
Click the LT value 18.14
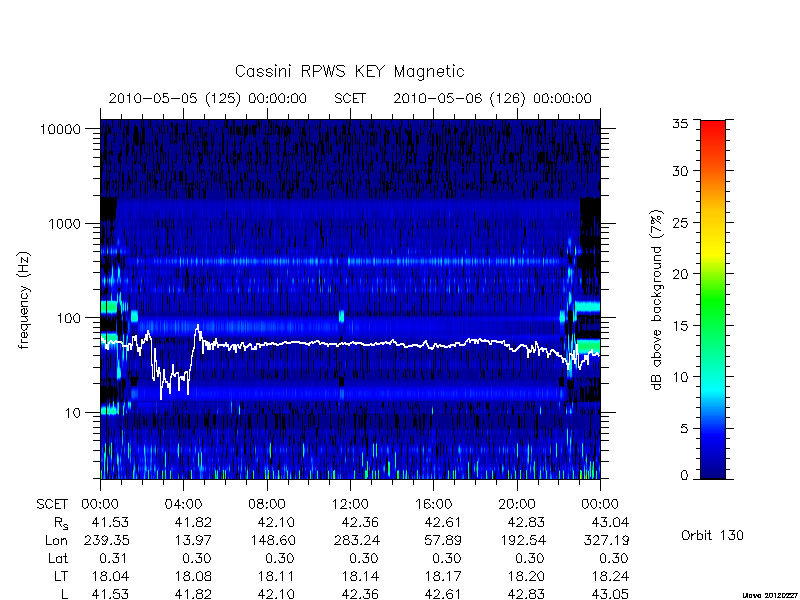[x=360, y=577]
